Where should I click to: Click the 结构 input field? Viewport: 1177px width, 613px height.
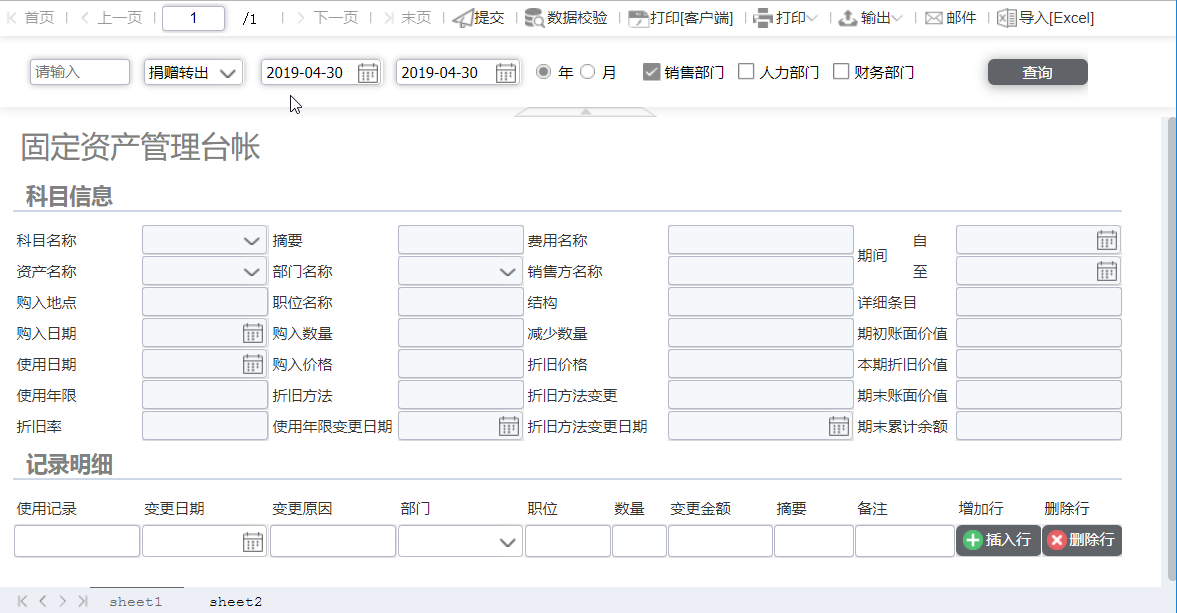coord(760,302)
